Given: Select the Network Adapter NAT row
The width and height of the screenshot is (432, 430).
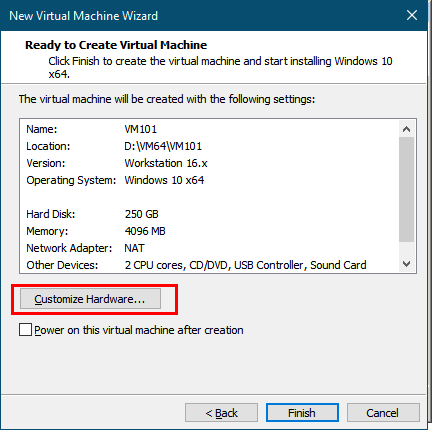Looking at the screenshot, I should tap(209, 248).
